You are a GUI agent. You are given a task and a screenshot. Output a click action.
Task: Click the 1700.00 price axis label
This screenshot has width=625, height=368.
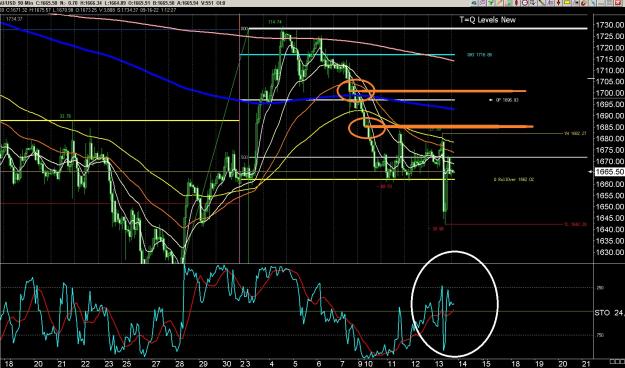coord(609,93)
